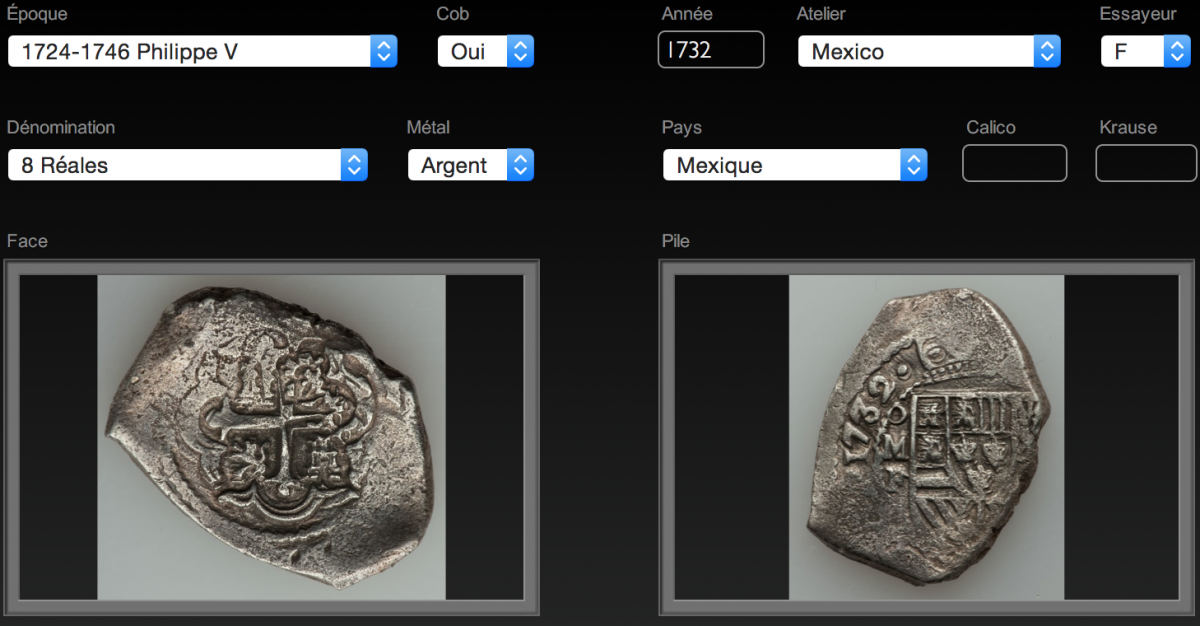Open the Atelier dropdown showing Mexico
This screenshot has width=1200, height=626.
(x=929, y=51)
